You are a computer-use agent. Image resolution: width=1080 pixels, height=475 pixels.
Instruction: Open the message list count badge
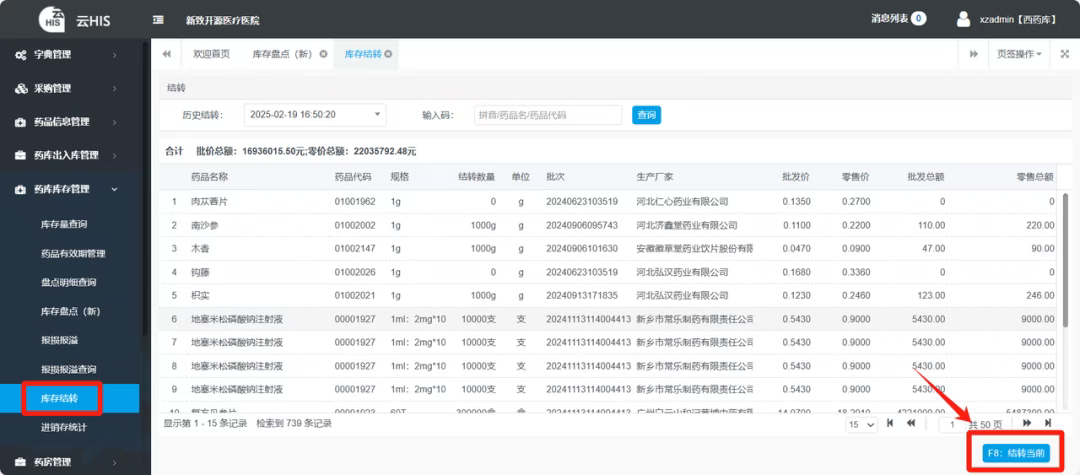pyautogui.click(x=918, y=19)
